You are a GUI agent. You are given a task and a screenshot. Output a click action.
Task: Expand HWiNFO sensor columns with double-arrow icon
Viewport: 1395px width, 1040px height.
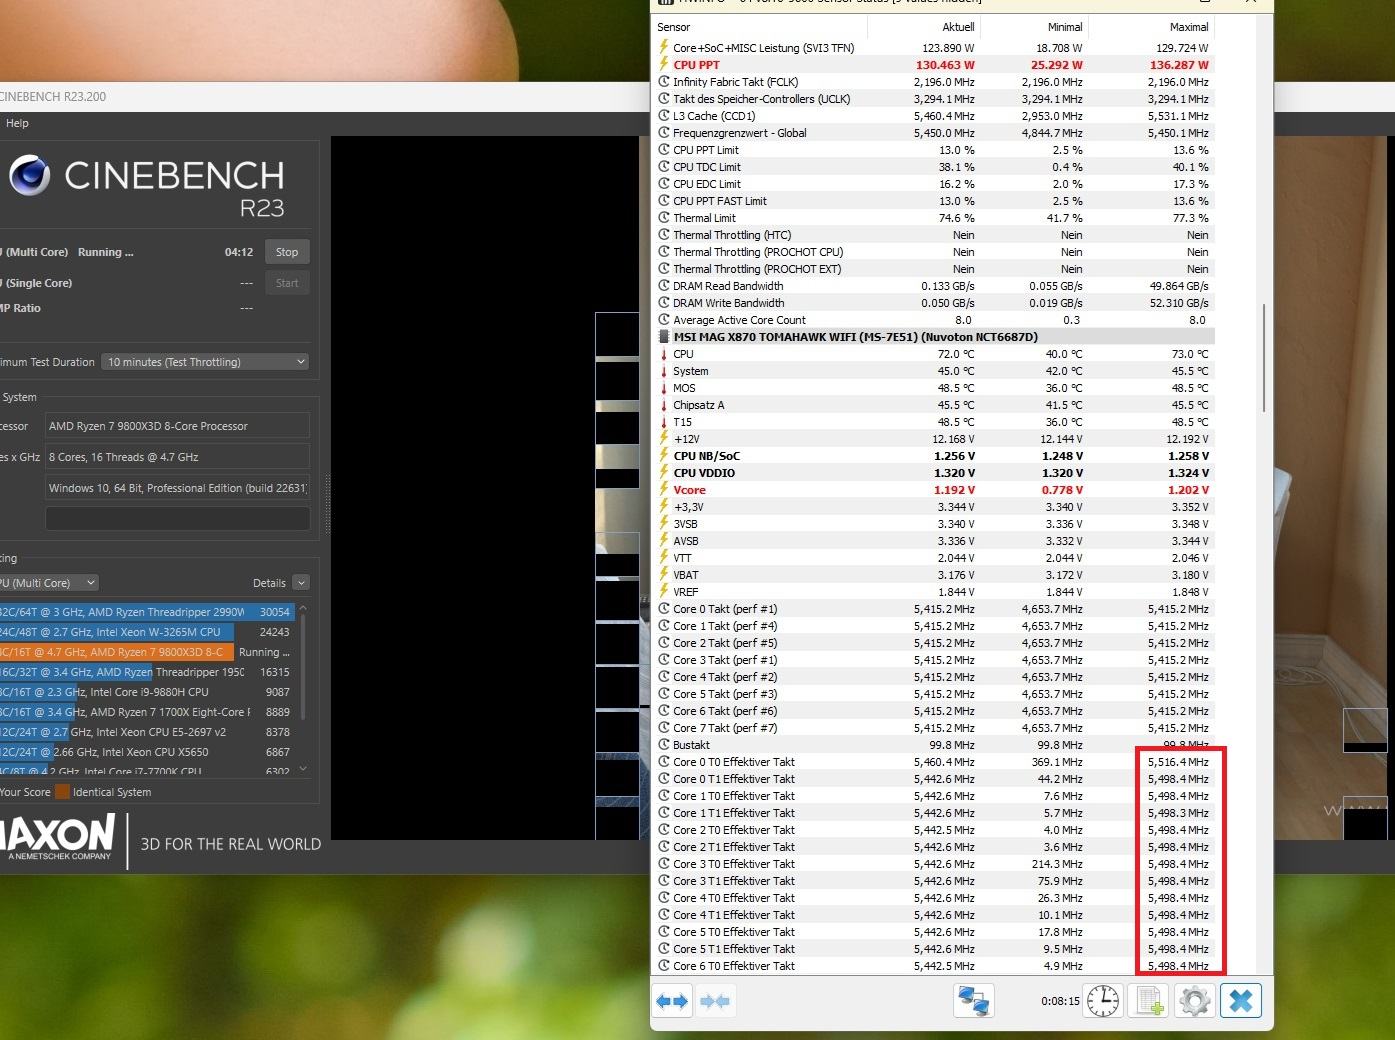tap(672, 1001)
